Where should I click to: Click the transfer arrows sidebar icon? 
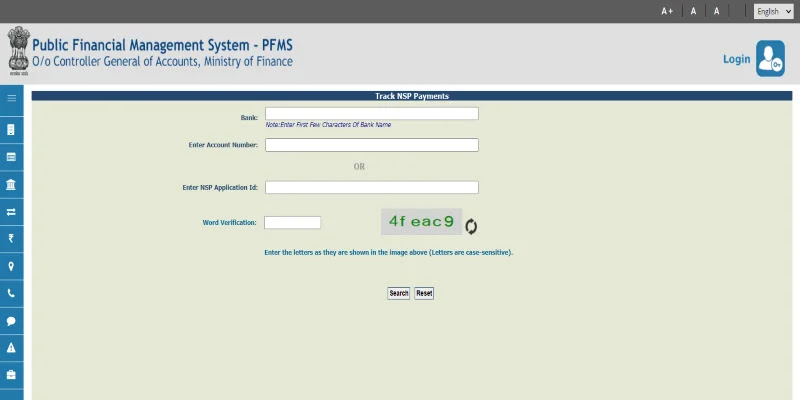pyautogui.click(x=11, y=212)
